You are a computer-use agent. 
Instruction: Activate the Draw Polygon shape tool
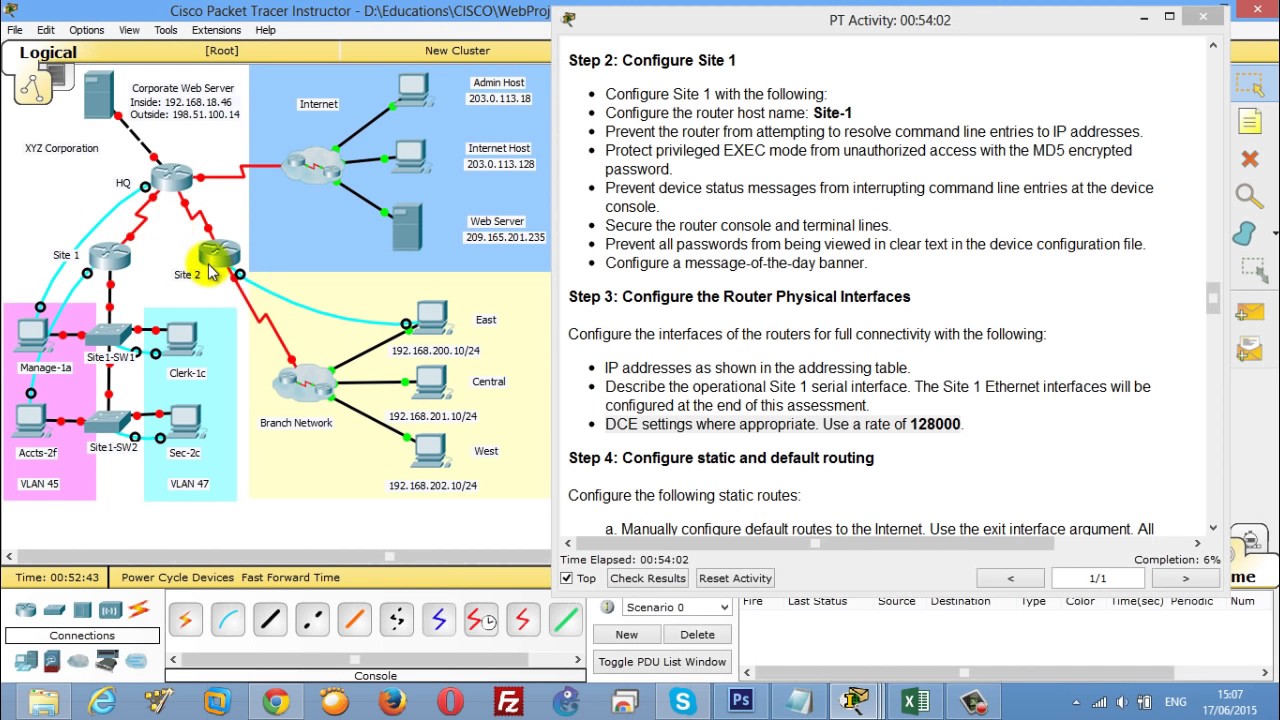pos(1246,234)
